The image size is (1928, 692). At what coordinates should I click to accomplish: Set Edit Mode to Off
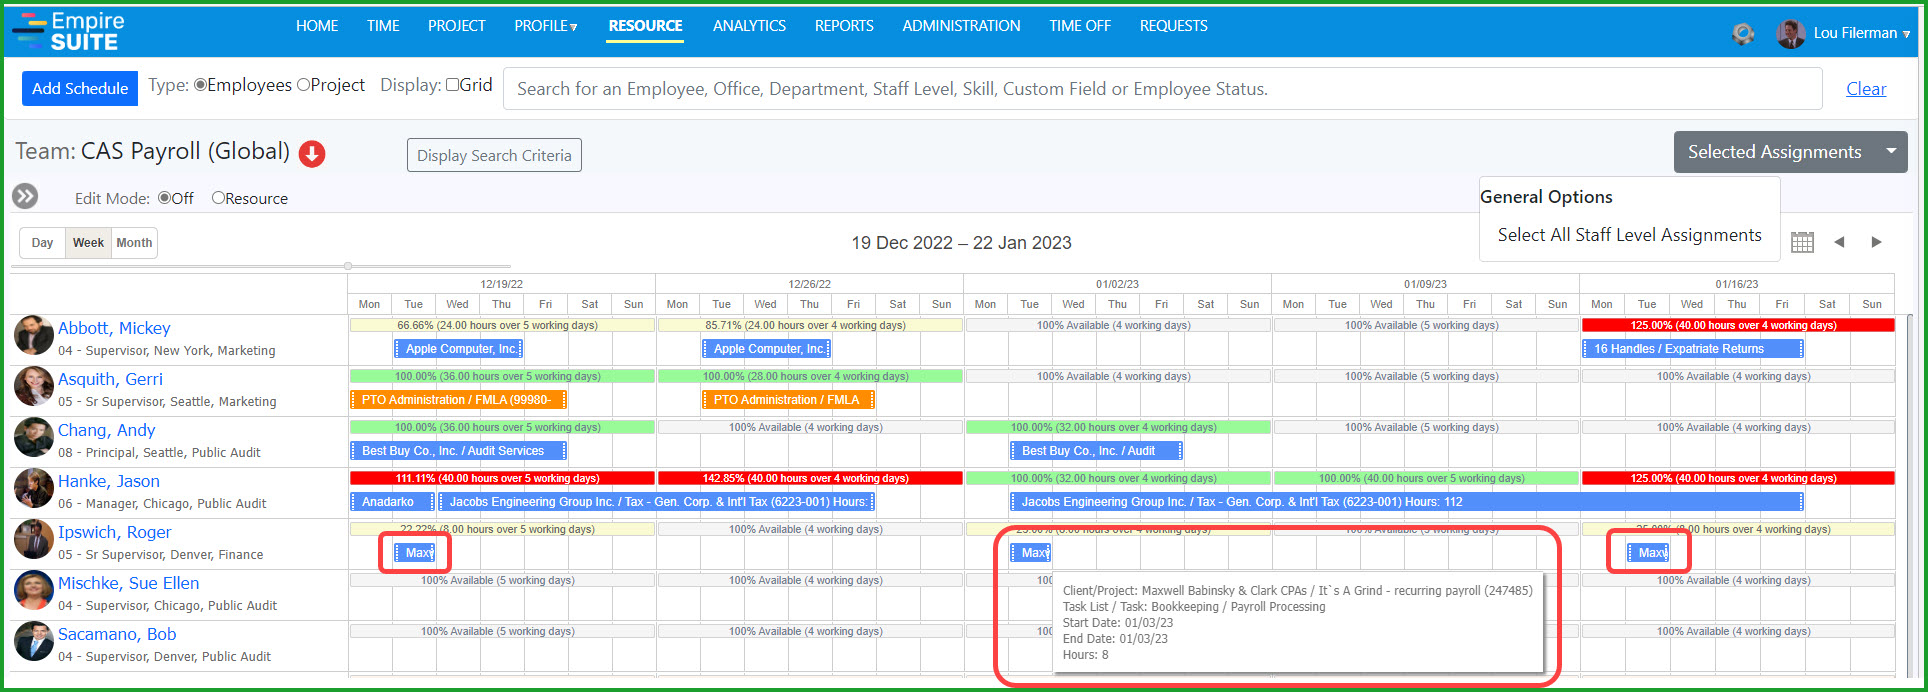pos(164,198)
